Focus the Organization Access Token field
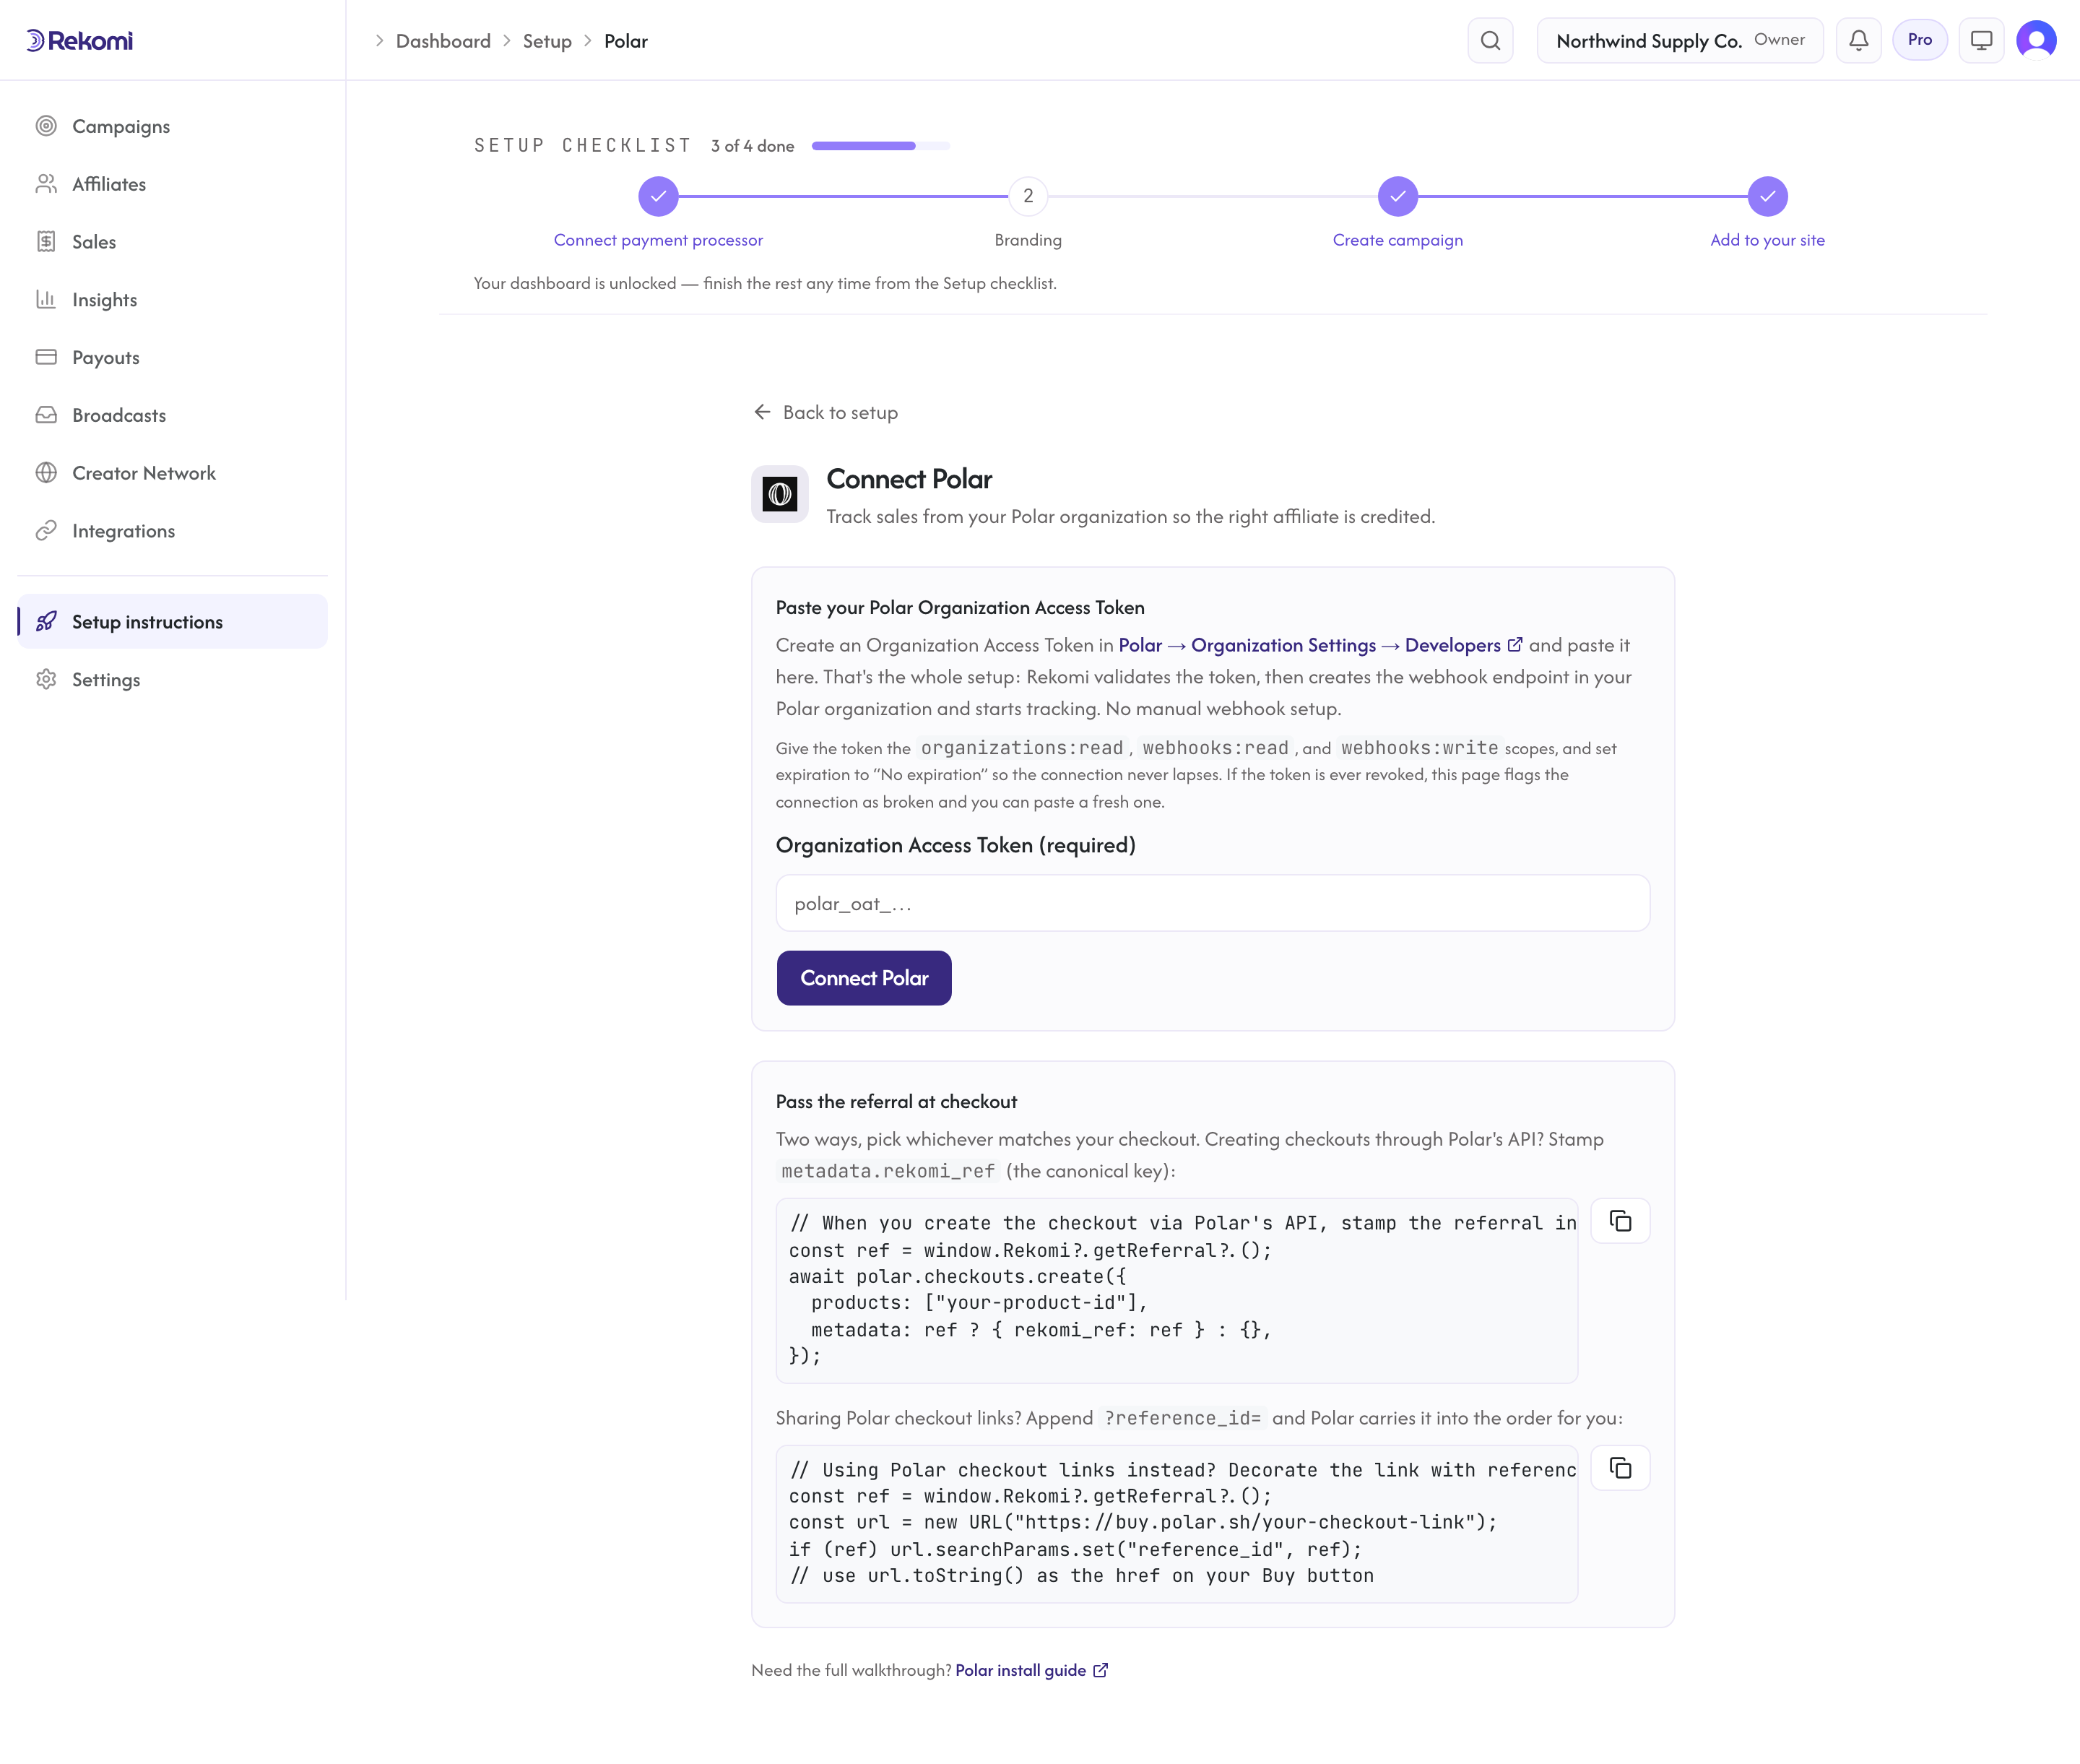The height and width of the screenshot is (1764, 2080). coord(1212,903)
